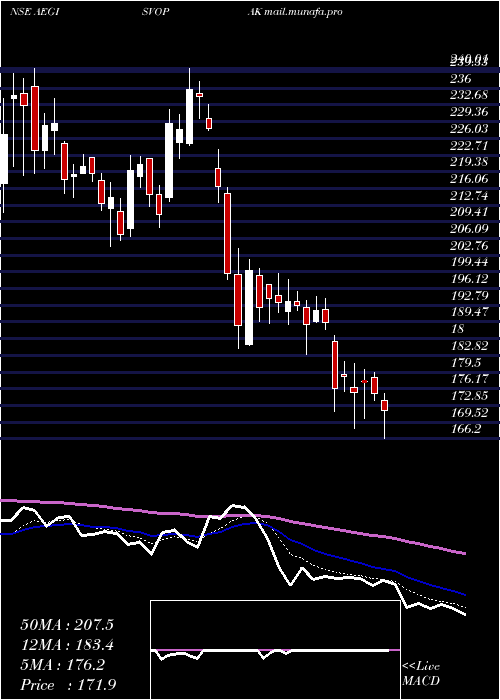
Task: Click the 236 price axis label
Action: pos(461,79)
